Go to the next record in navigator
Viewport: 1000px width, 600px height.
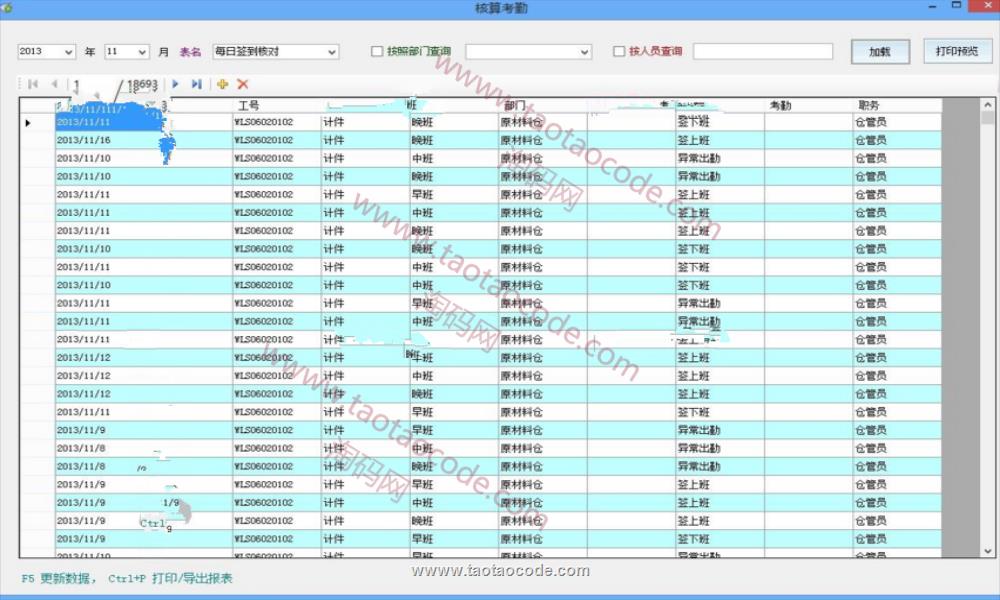pos(176,85)
